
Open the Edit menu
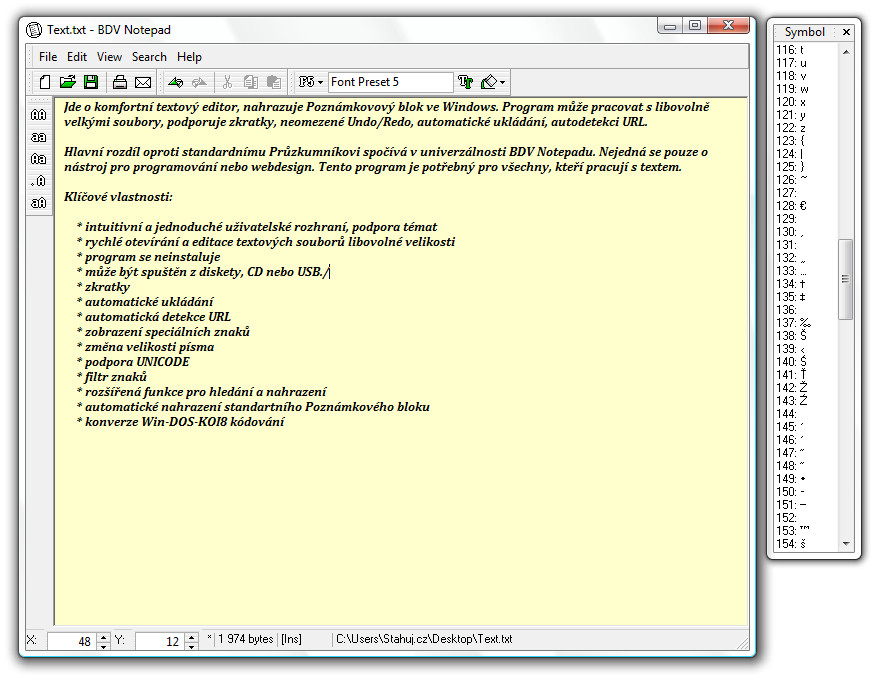pos(76,57)
